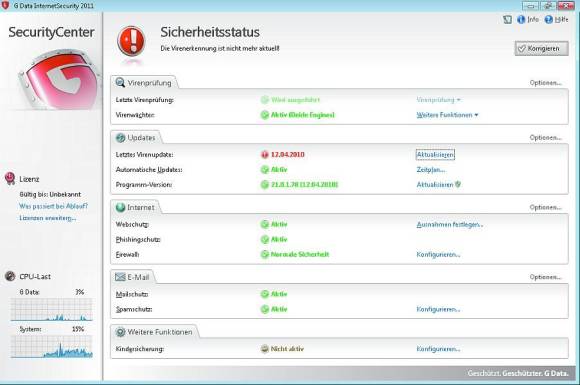
Task: Open Optionen for E-Mail section
Action: click(x=545, y=277)
